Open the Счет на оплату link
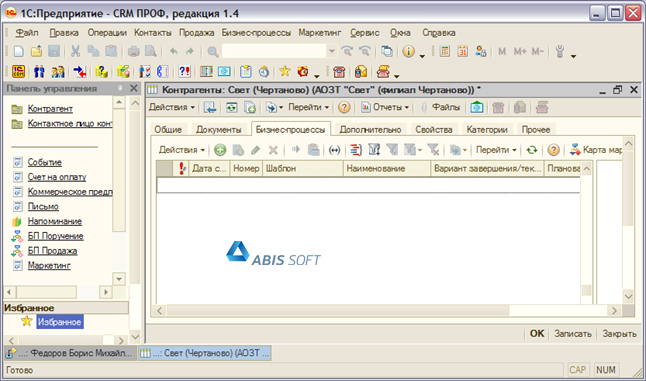The height and width of the screenshot is (381, 646). click(57, 177)
